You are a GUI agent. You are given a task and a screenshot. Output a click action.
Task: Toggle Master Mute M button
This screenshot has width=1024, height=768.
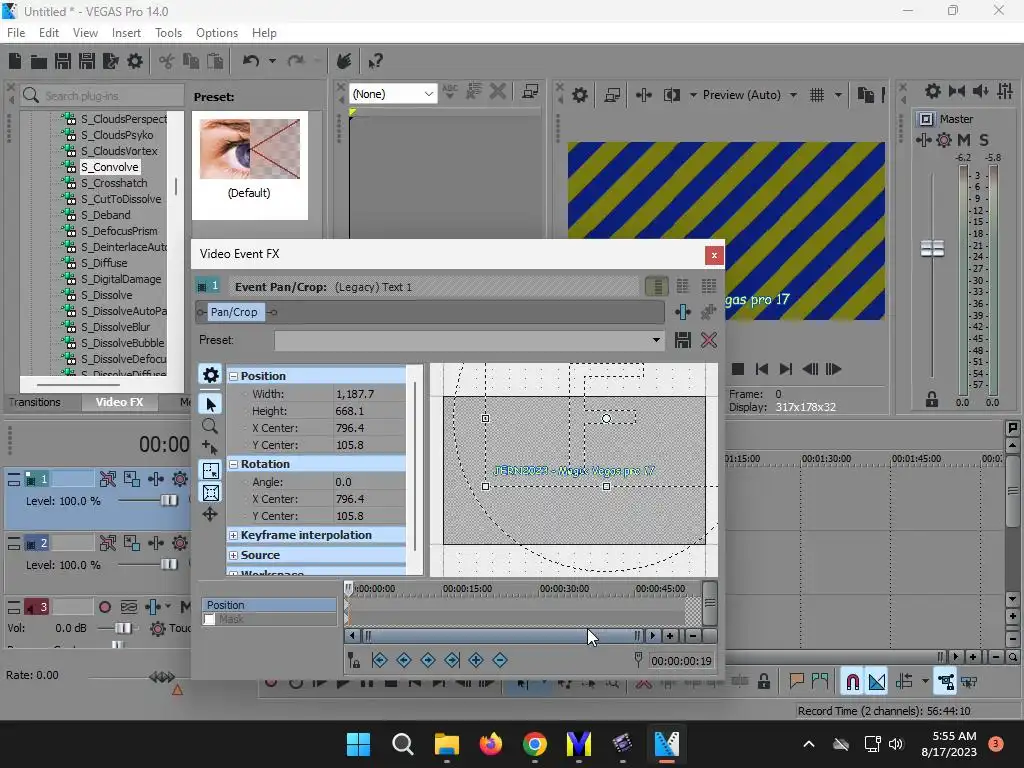(964, 140)
